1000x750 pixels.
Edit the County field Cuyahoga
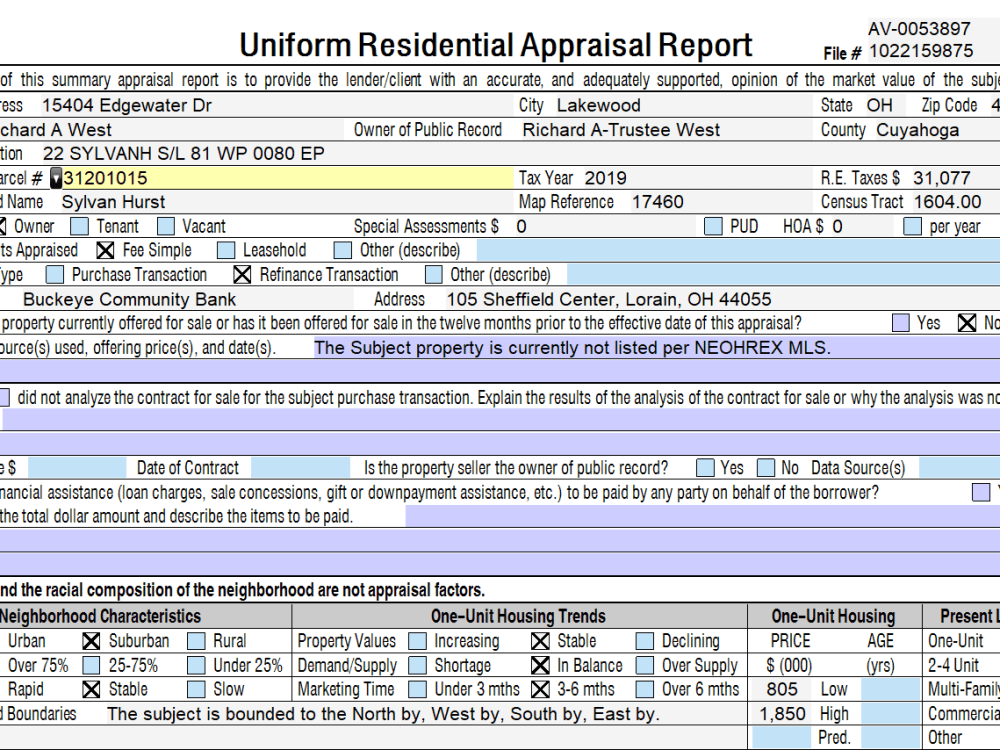point(936,130)
